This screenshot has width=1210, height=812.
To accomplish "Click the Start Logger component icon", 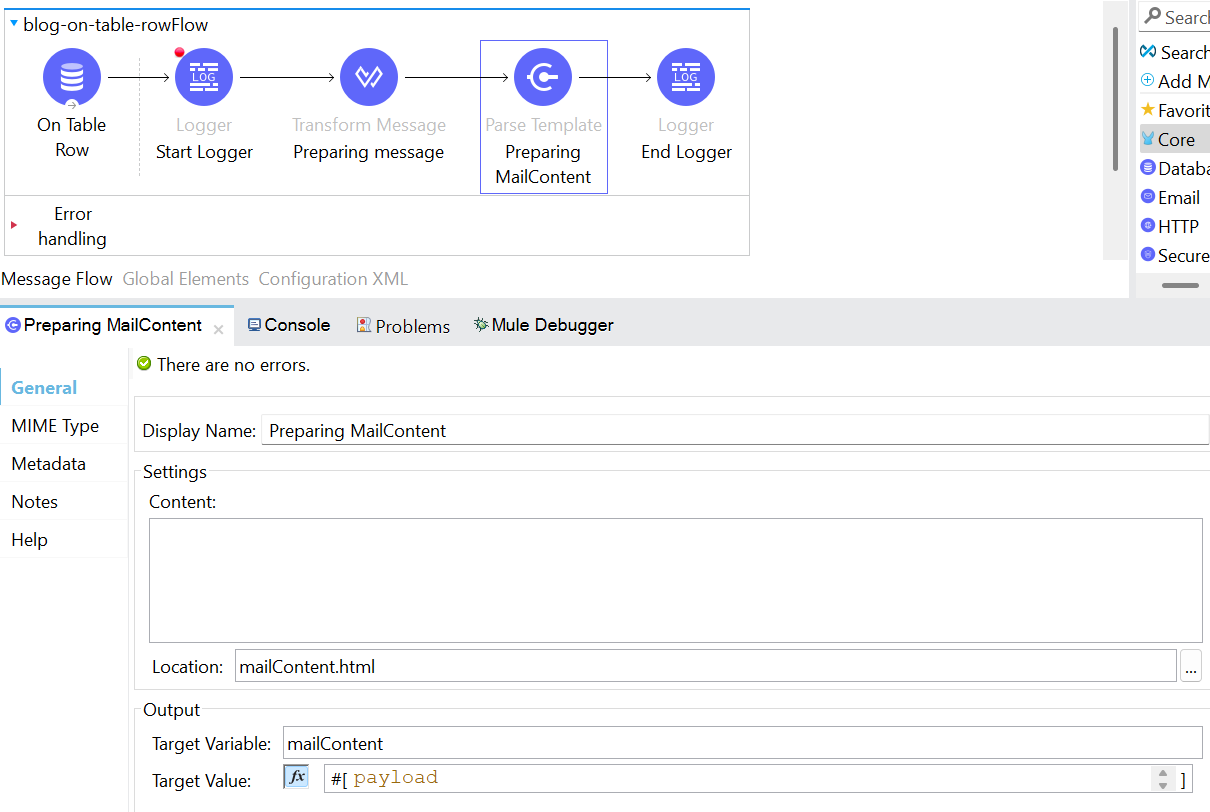I will tap(204, 77).
